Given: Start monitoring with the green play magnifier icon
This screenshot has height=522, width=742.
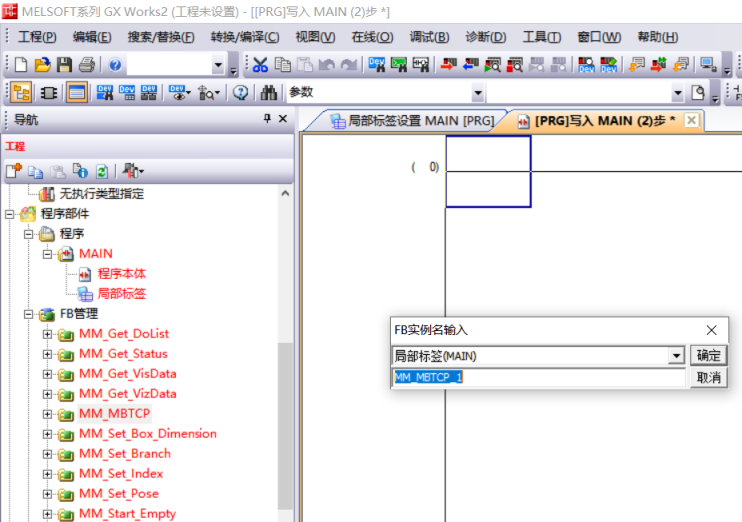Looking at the screenshot, I should coord(493,64).
